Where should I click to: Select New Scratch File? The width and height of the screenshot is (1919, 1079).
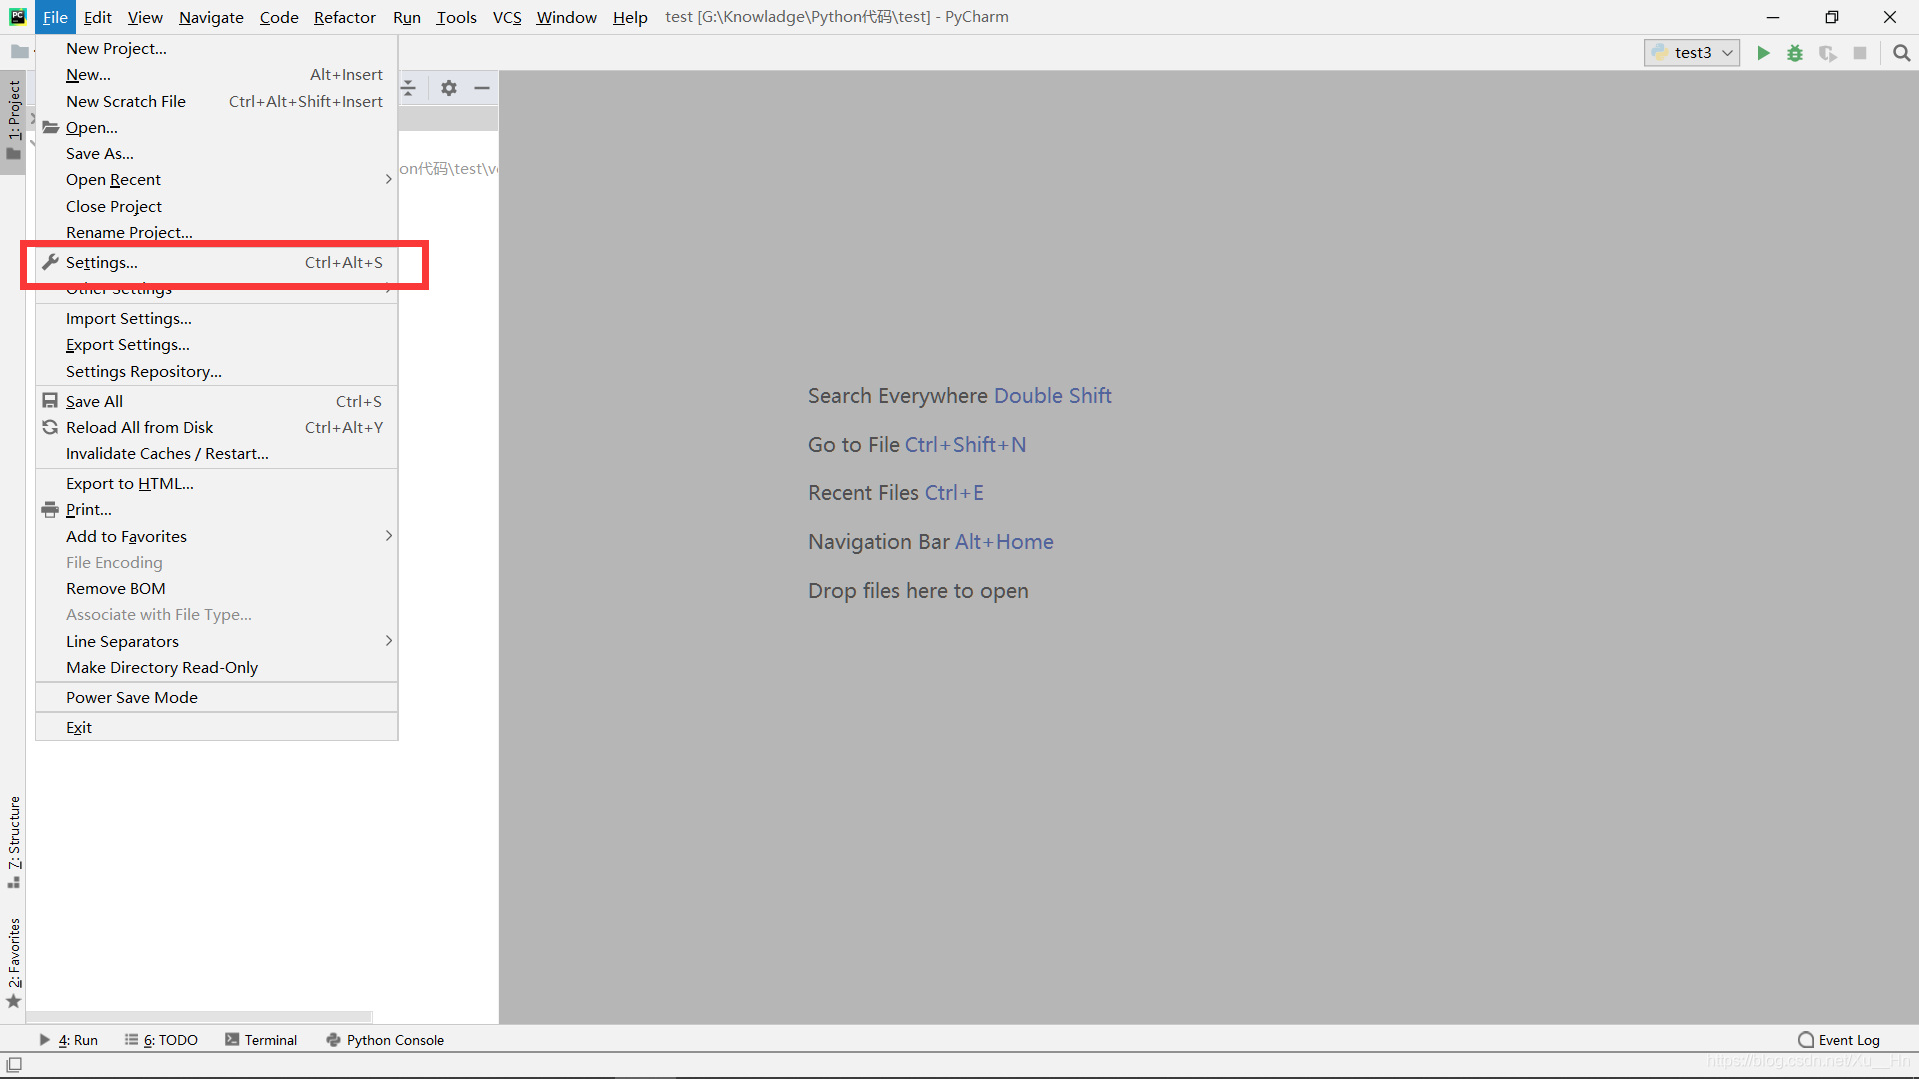(x=216, y=102)
